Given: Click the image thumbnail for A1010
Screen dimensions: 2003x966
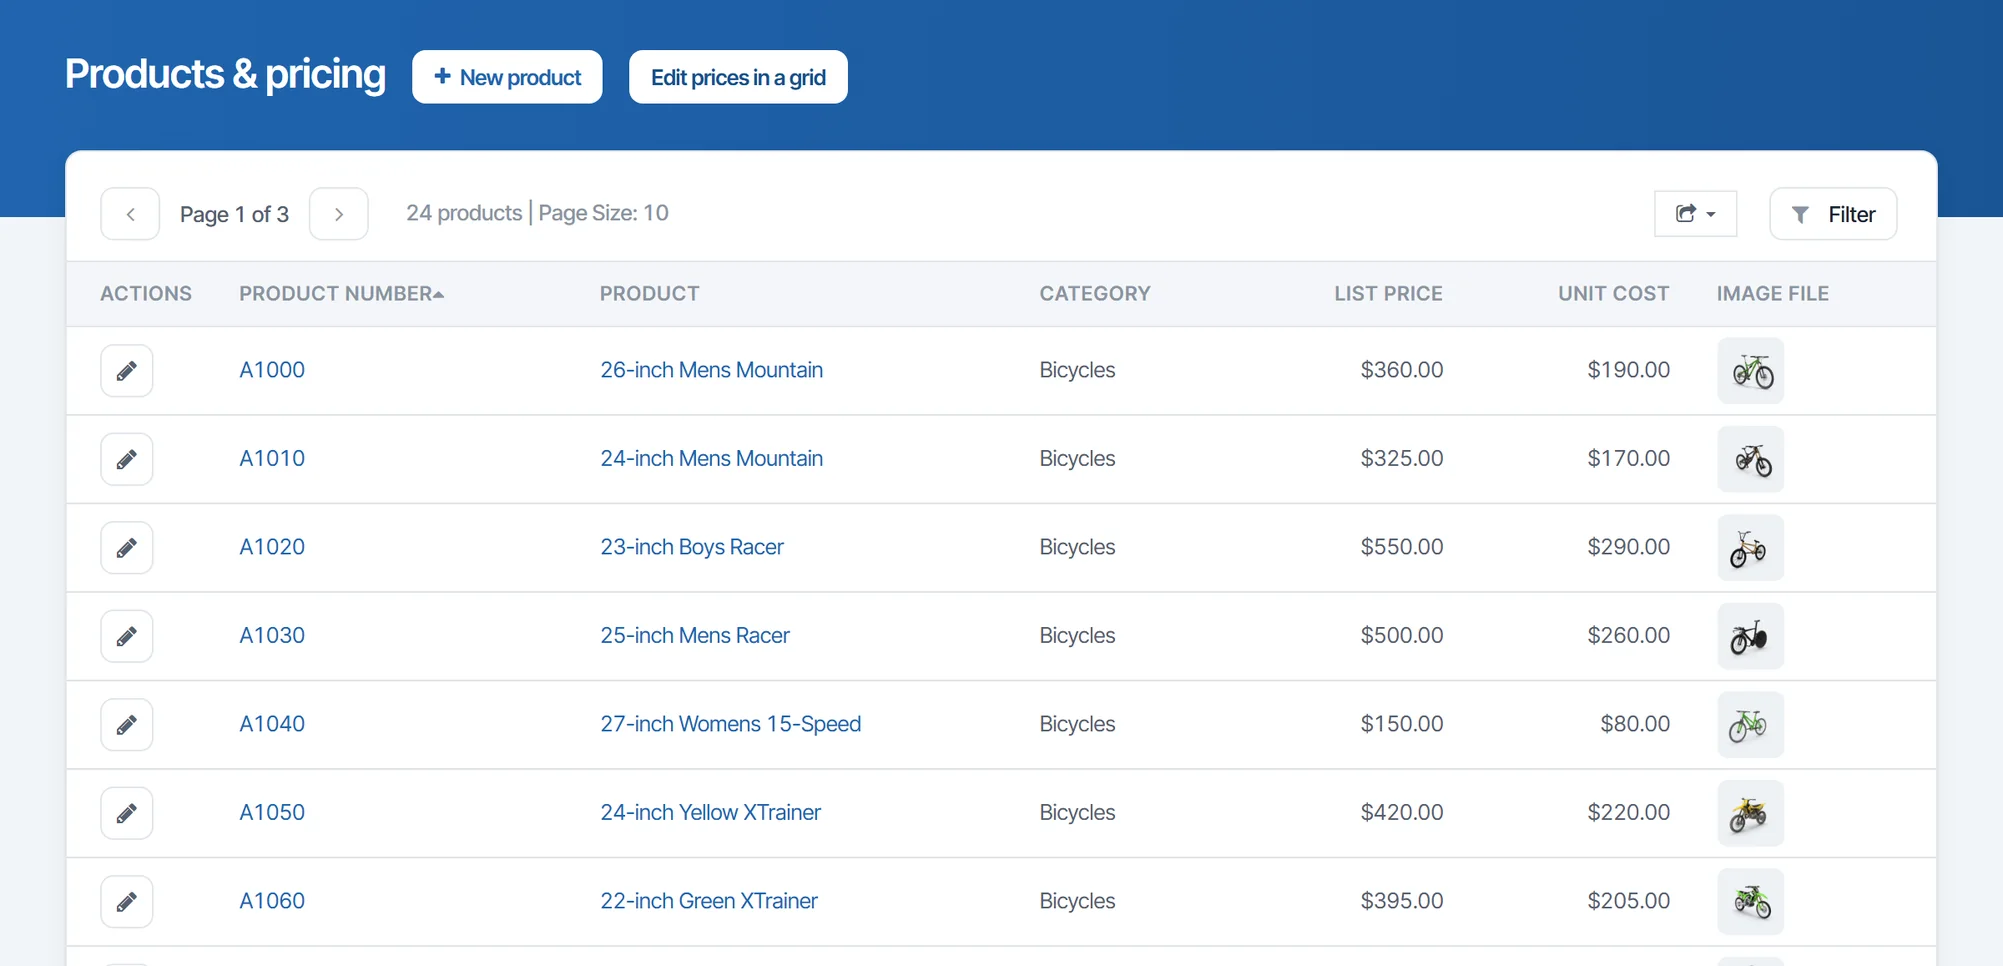Looking at the screenshot, I should coord(1751,459).
